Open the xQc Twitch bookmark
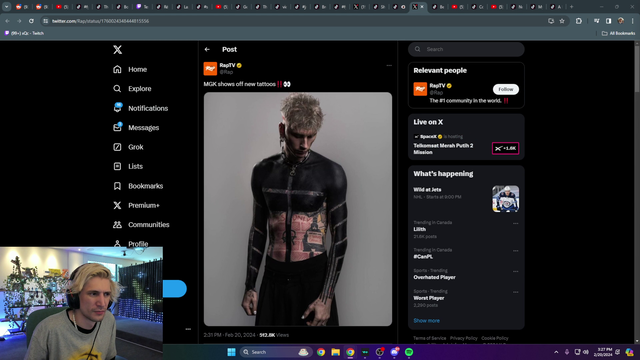The height and width of the screenshot is (360, 640). click(24, 33)
